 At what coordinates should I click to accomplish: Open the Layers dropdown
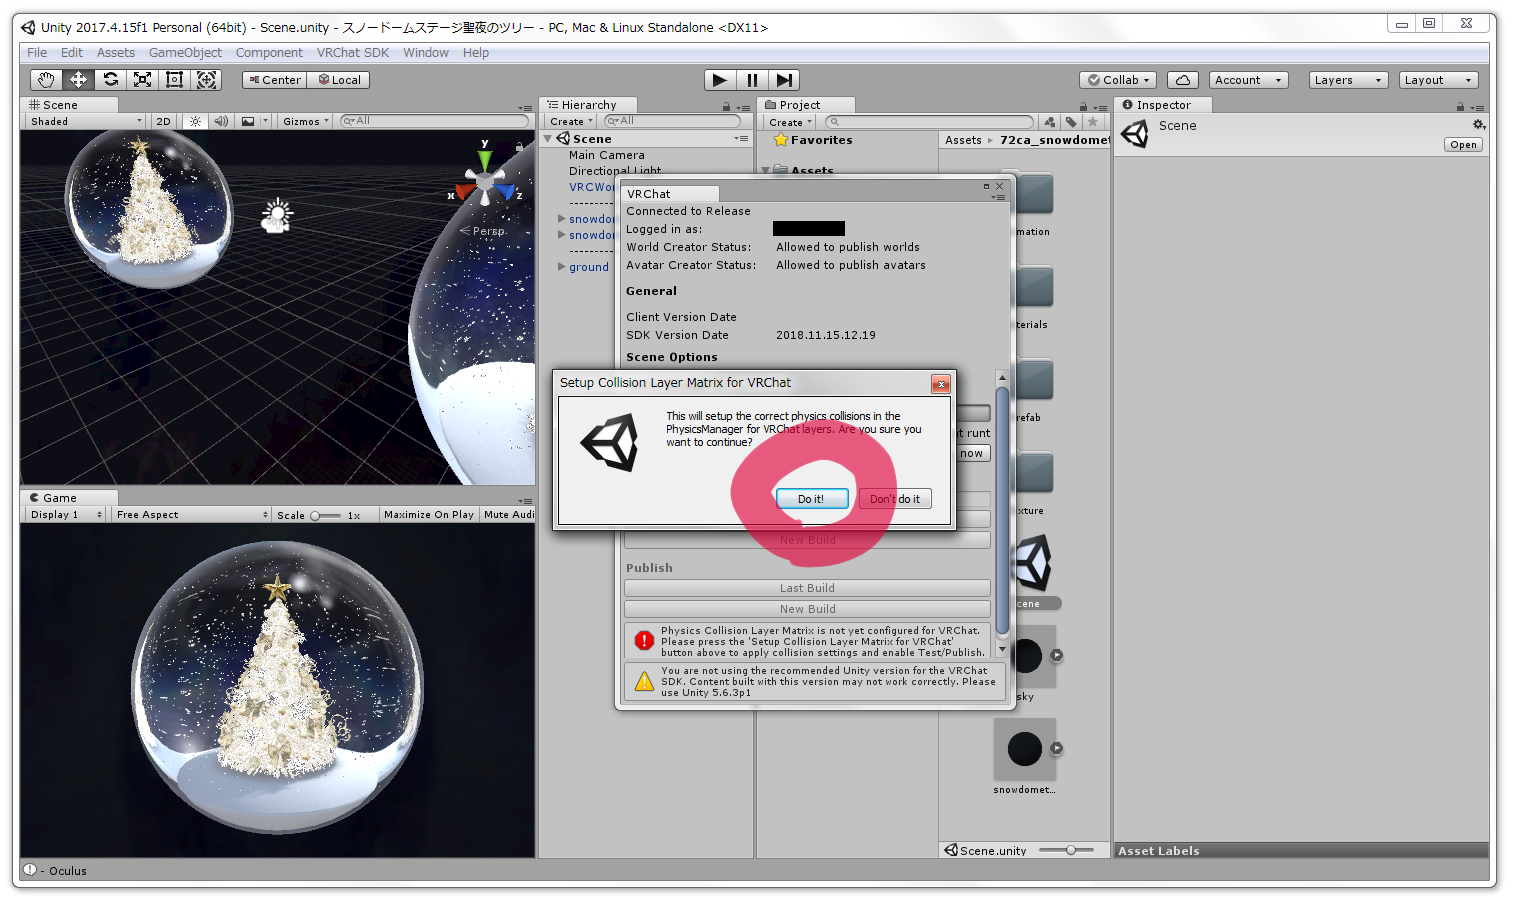[x=1348, y=80]
